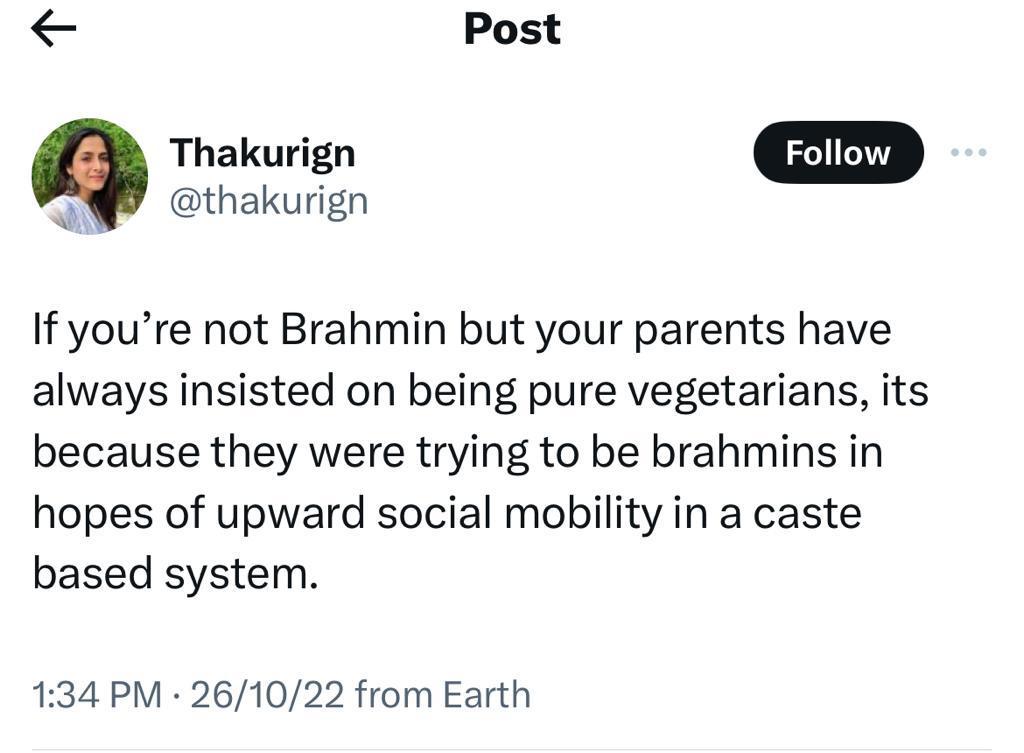1024x753 pixels.
Task: Click the display name Thakurign
Action: tap(262, 153)
